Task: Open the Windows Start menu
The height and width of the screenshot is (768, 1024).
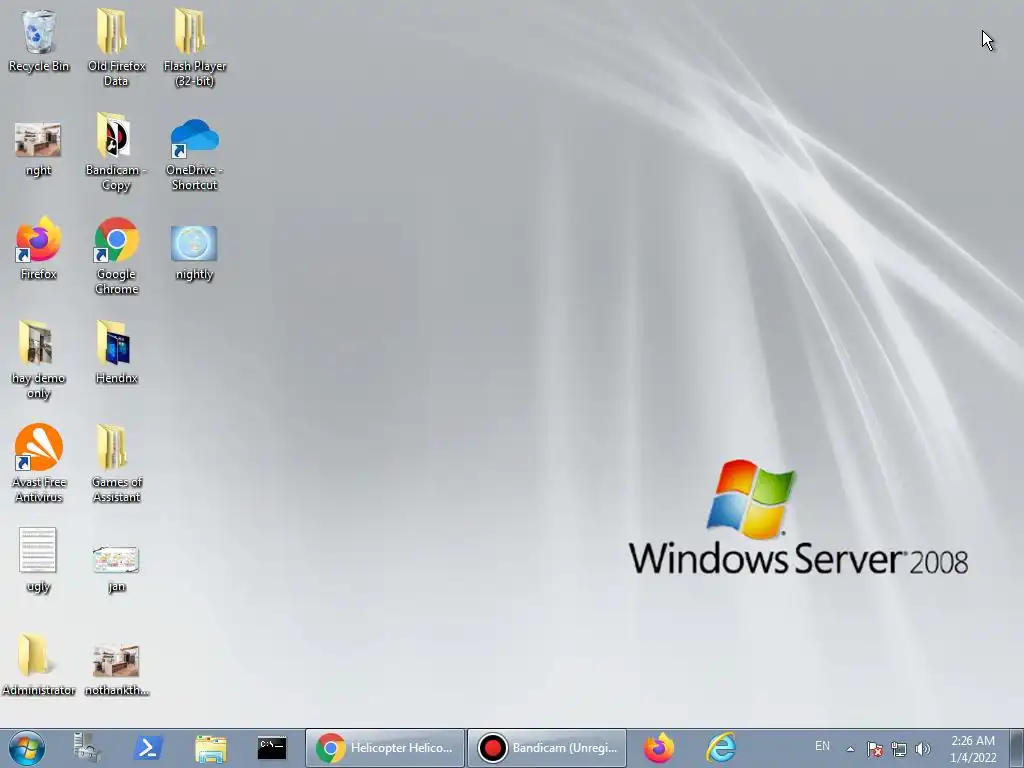Action: click(x=27, y=748)
